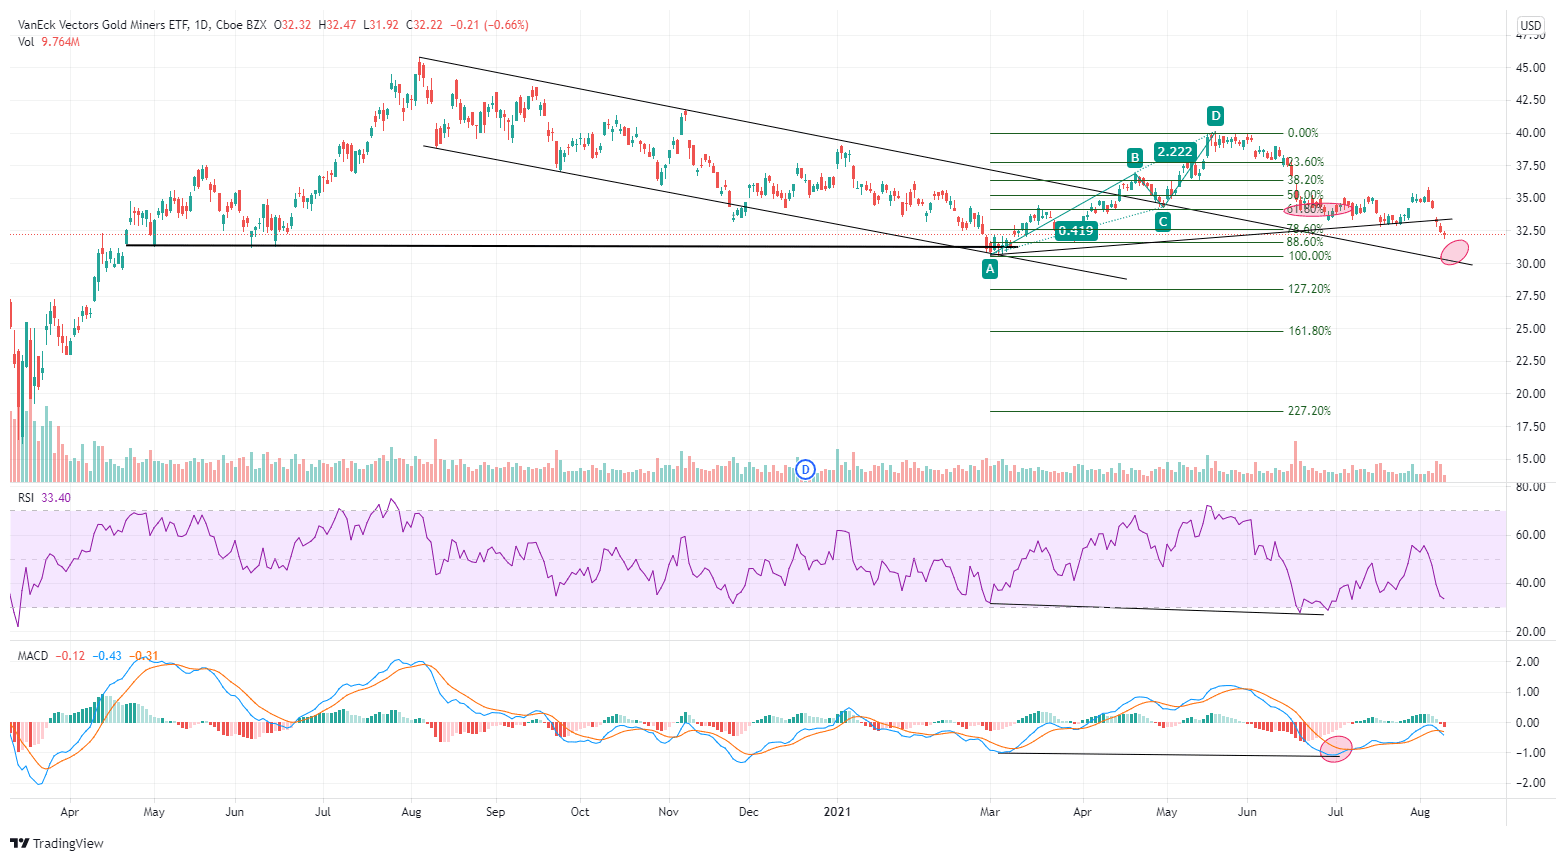Click the RSI value 33.40
The height and width of the screenshot is (861, 1566).
tap(57, 498)
